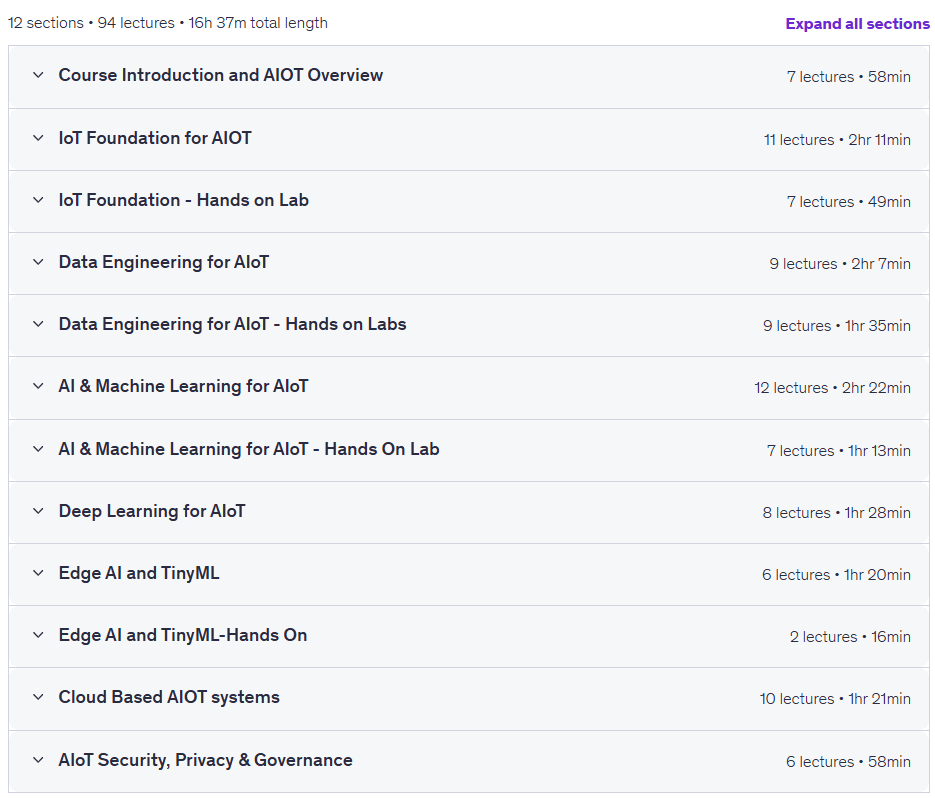Expand chevron for Course Introduction and AIOT Overview
This screenshot has height=798, width=935.
tap(38, 75)
